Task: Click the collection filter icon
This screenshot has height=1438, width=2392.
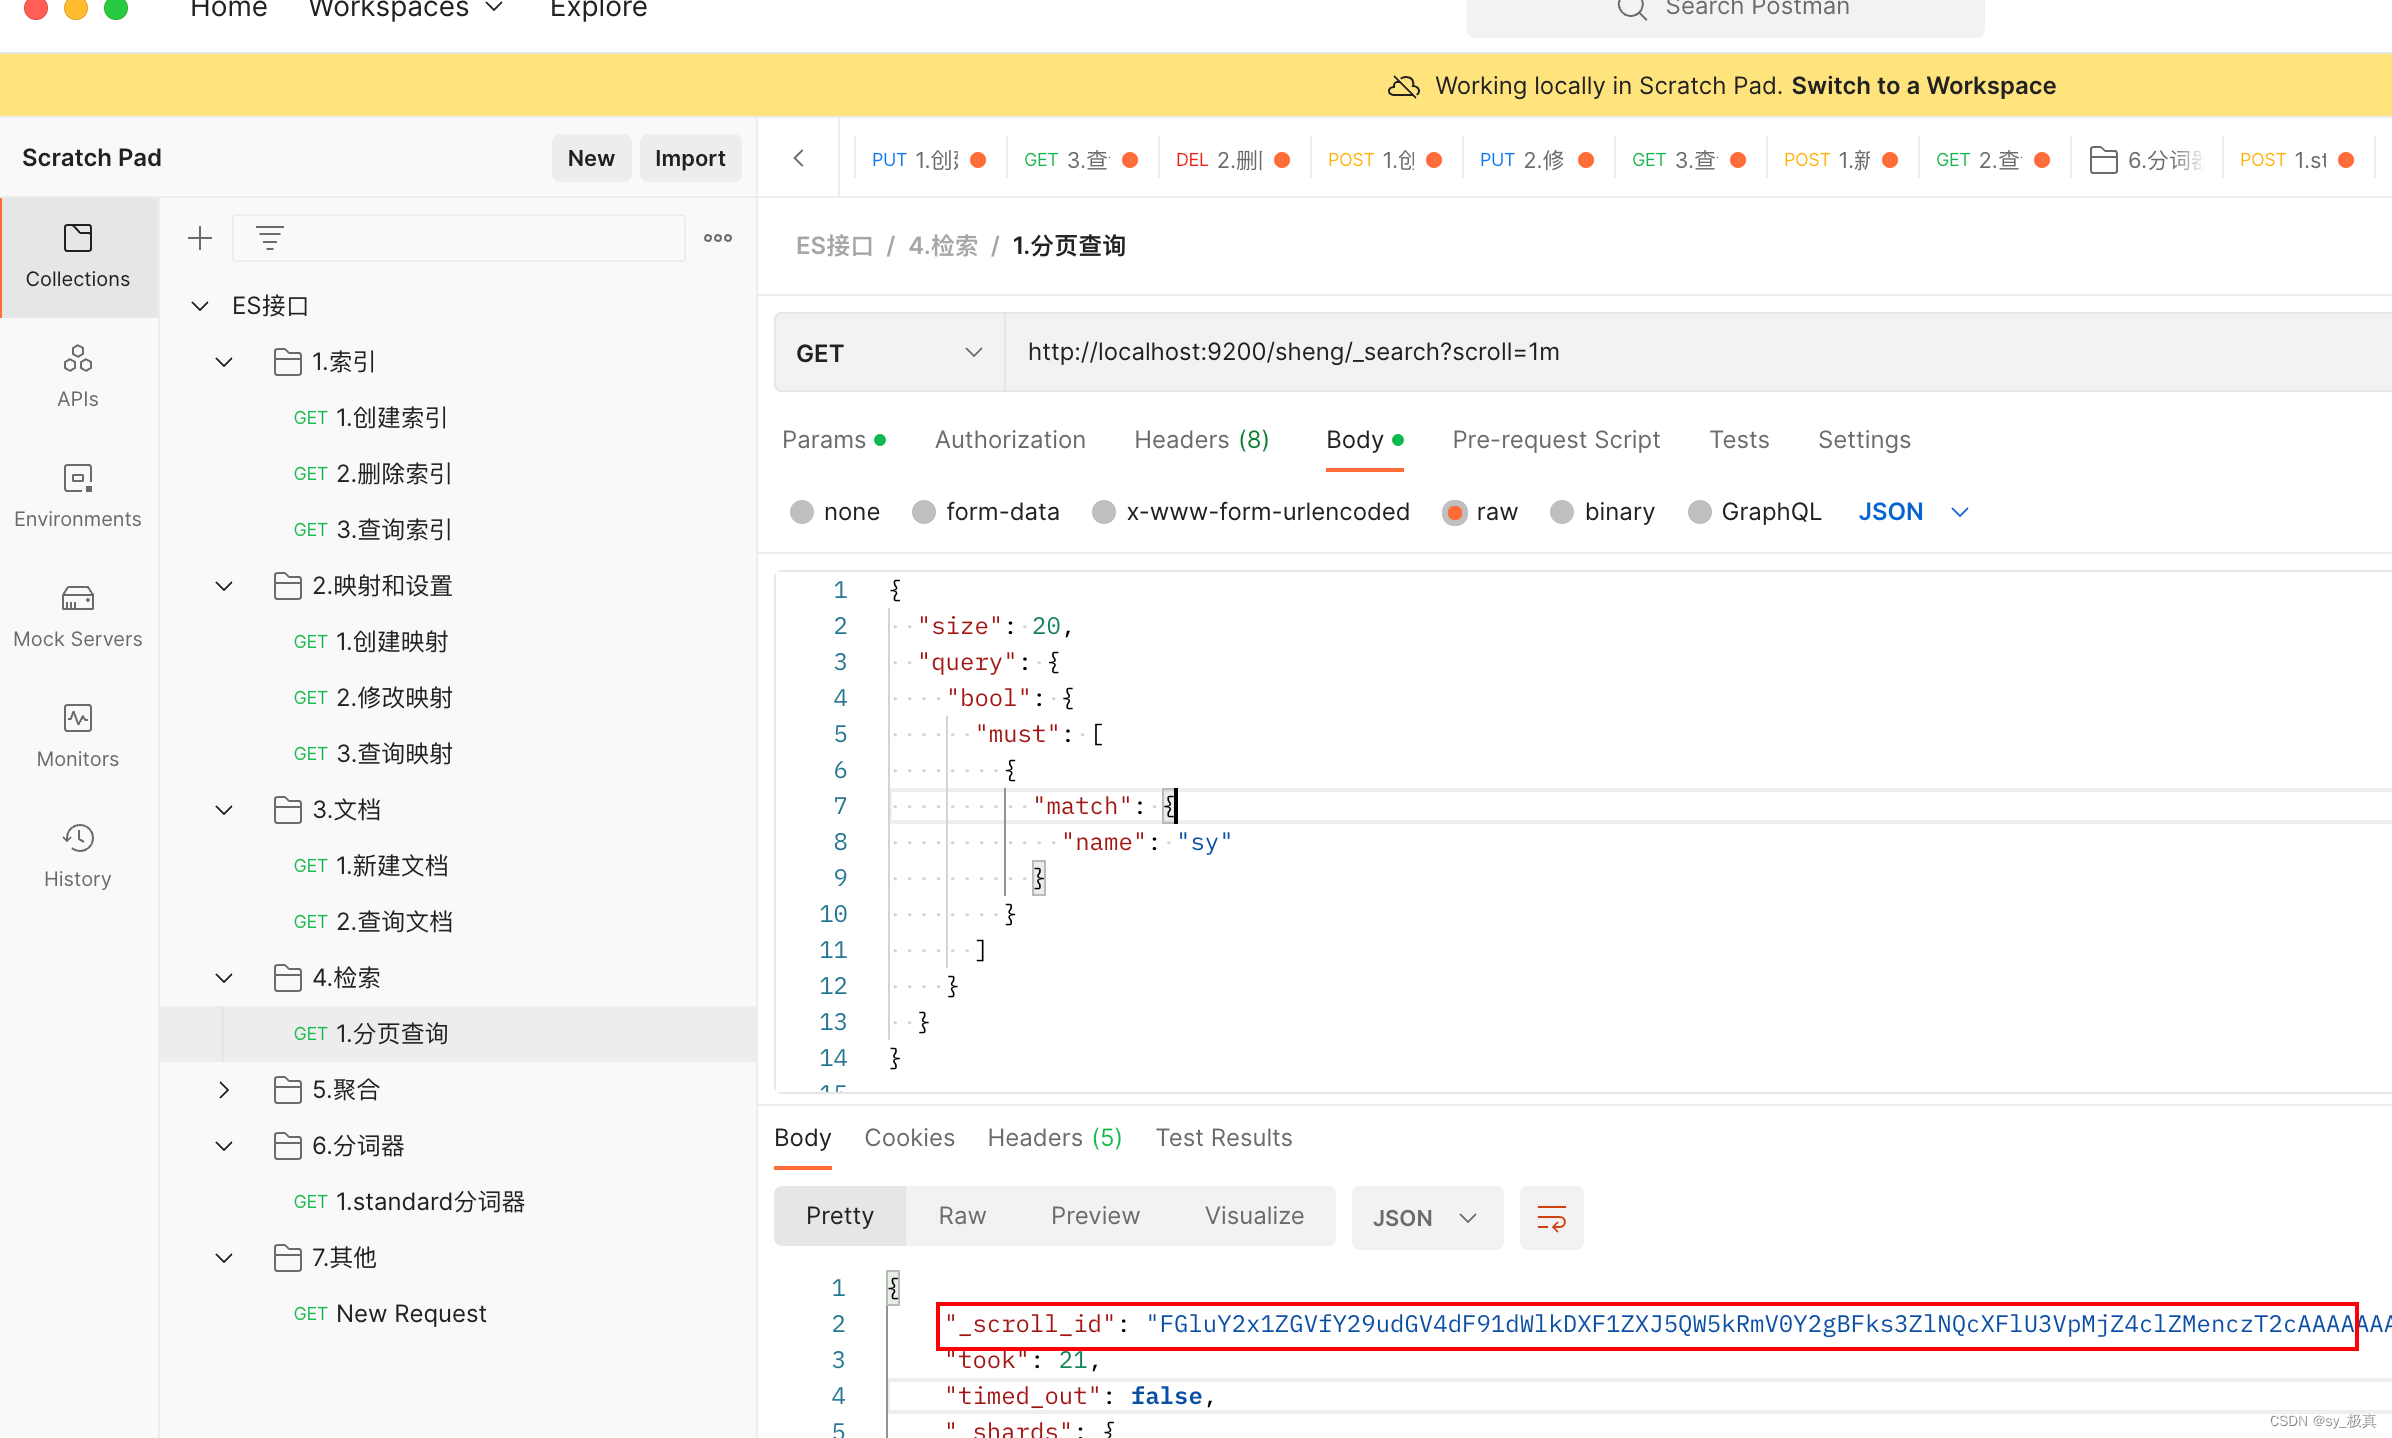Action: [270, 238]
